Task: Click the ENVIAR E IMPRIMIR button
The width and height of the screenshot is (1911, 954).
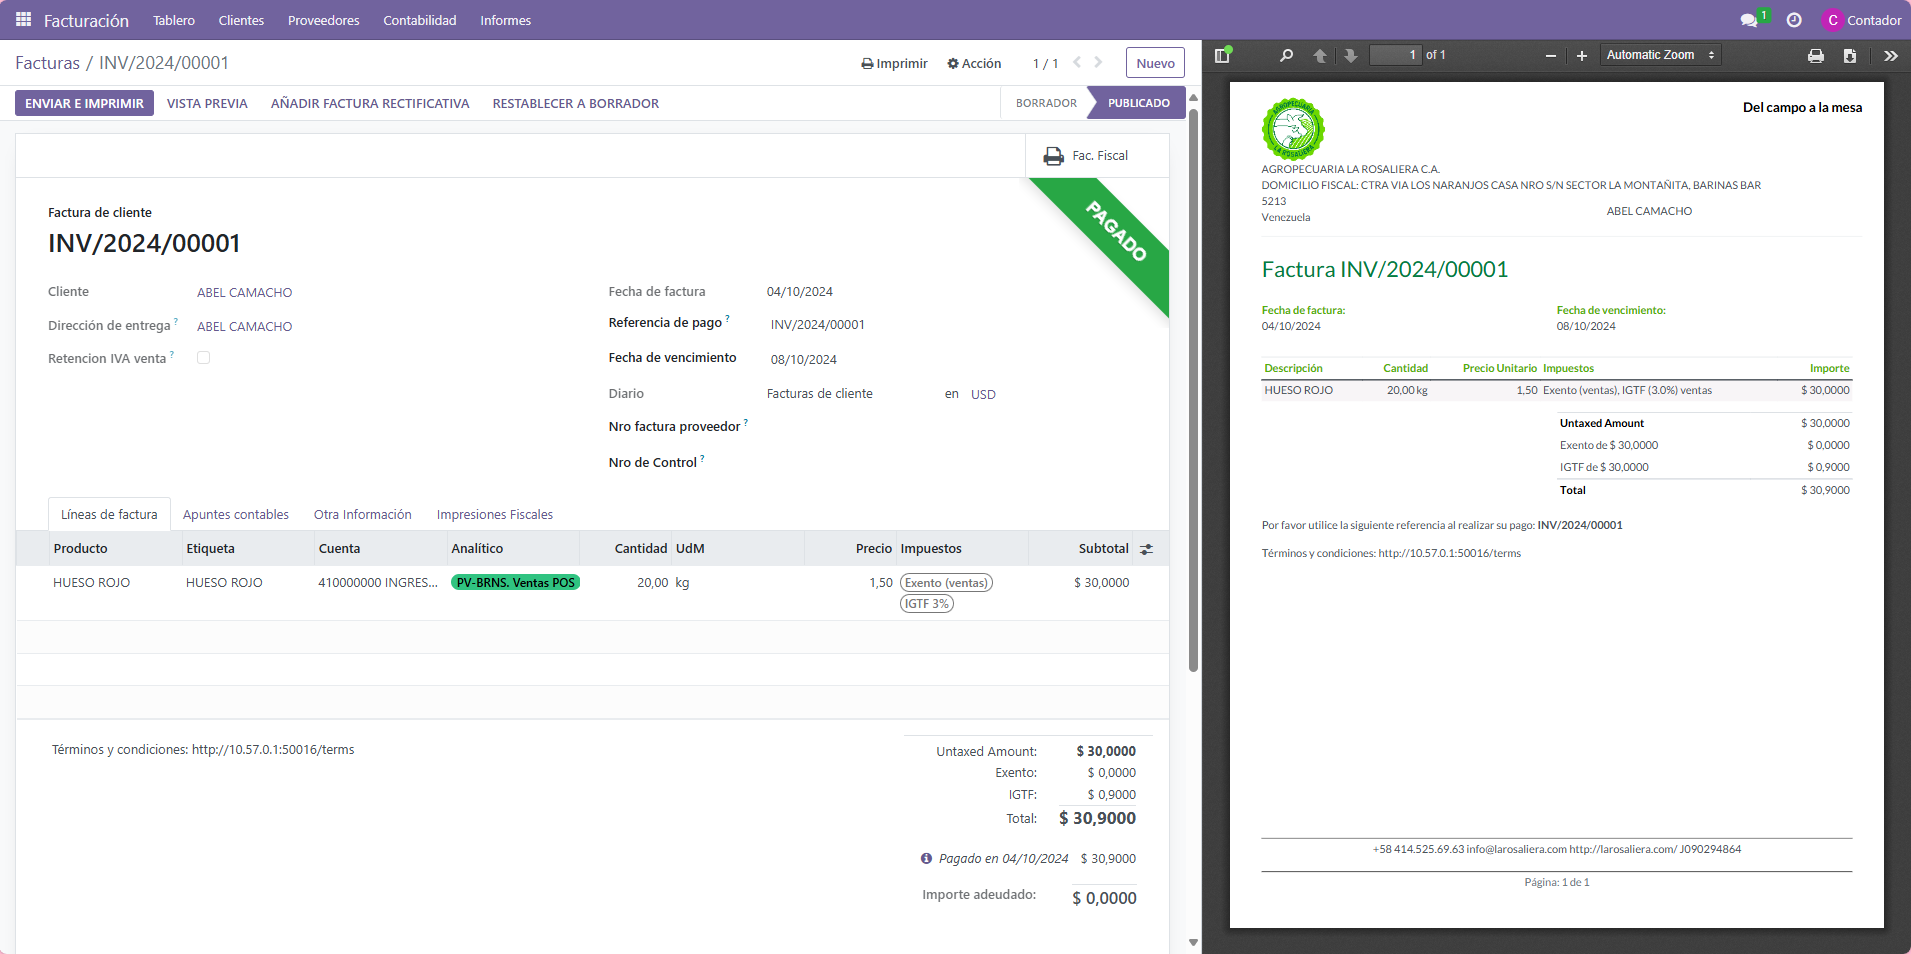Action: [x=84, y=103]
